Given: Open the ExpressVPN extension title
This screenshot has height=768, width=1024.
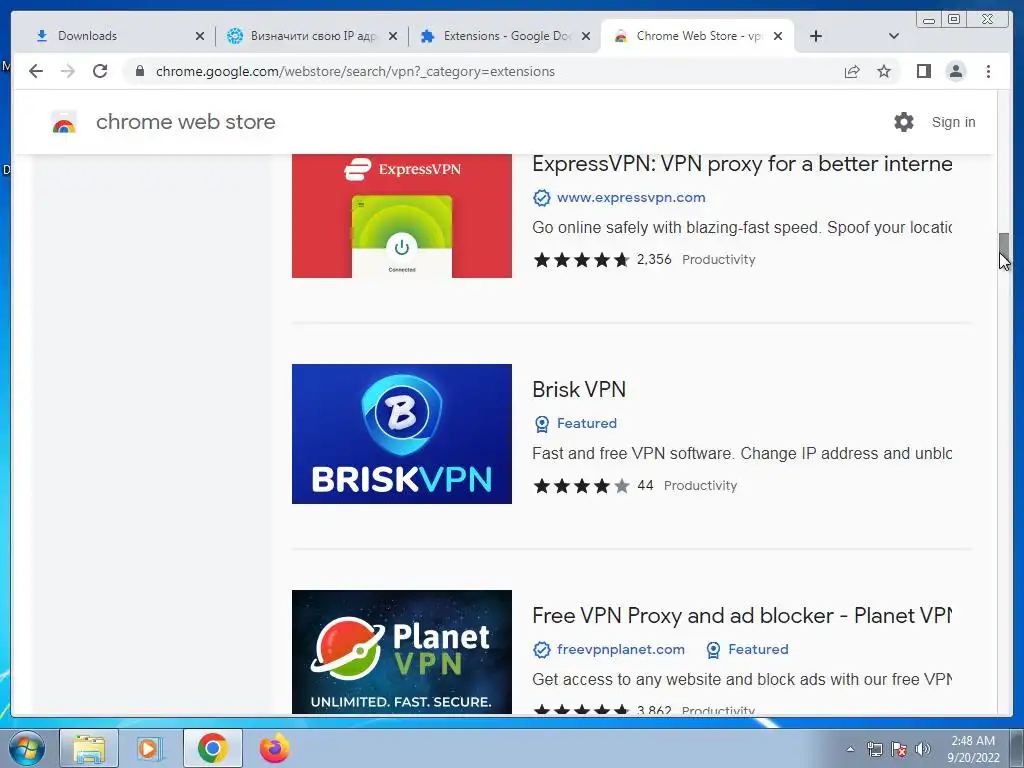Looking at the screenshot, I should [742, 163].
